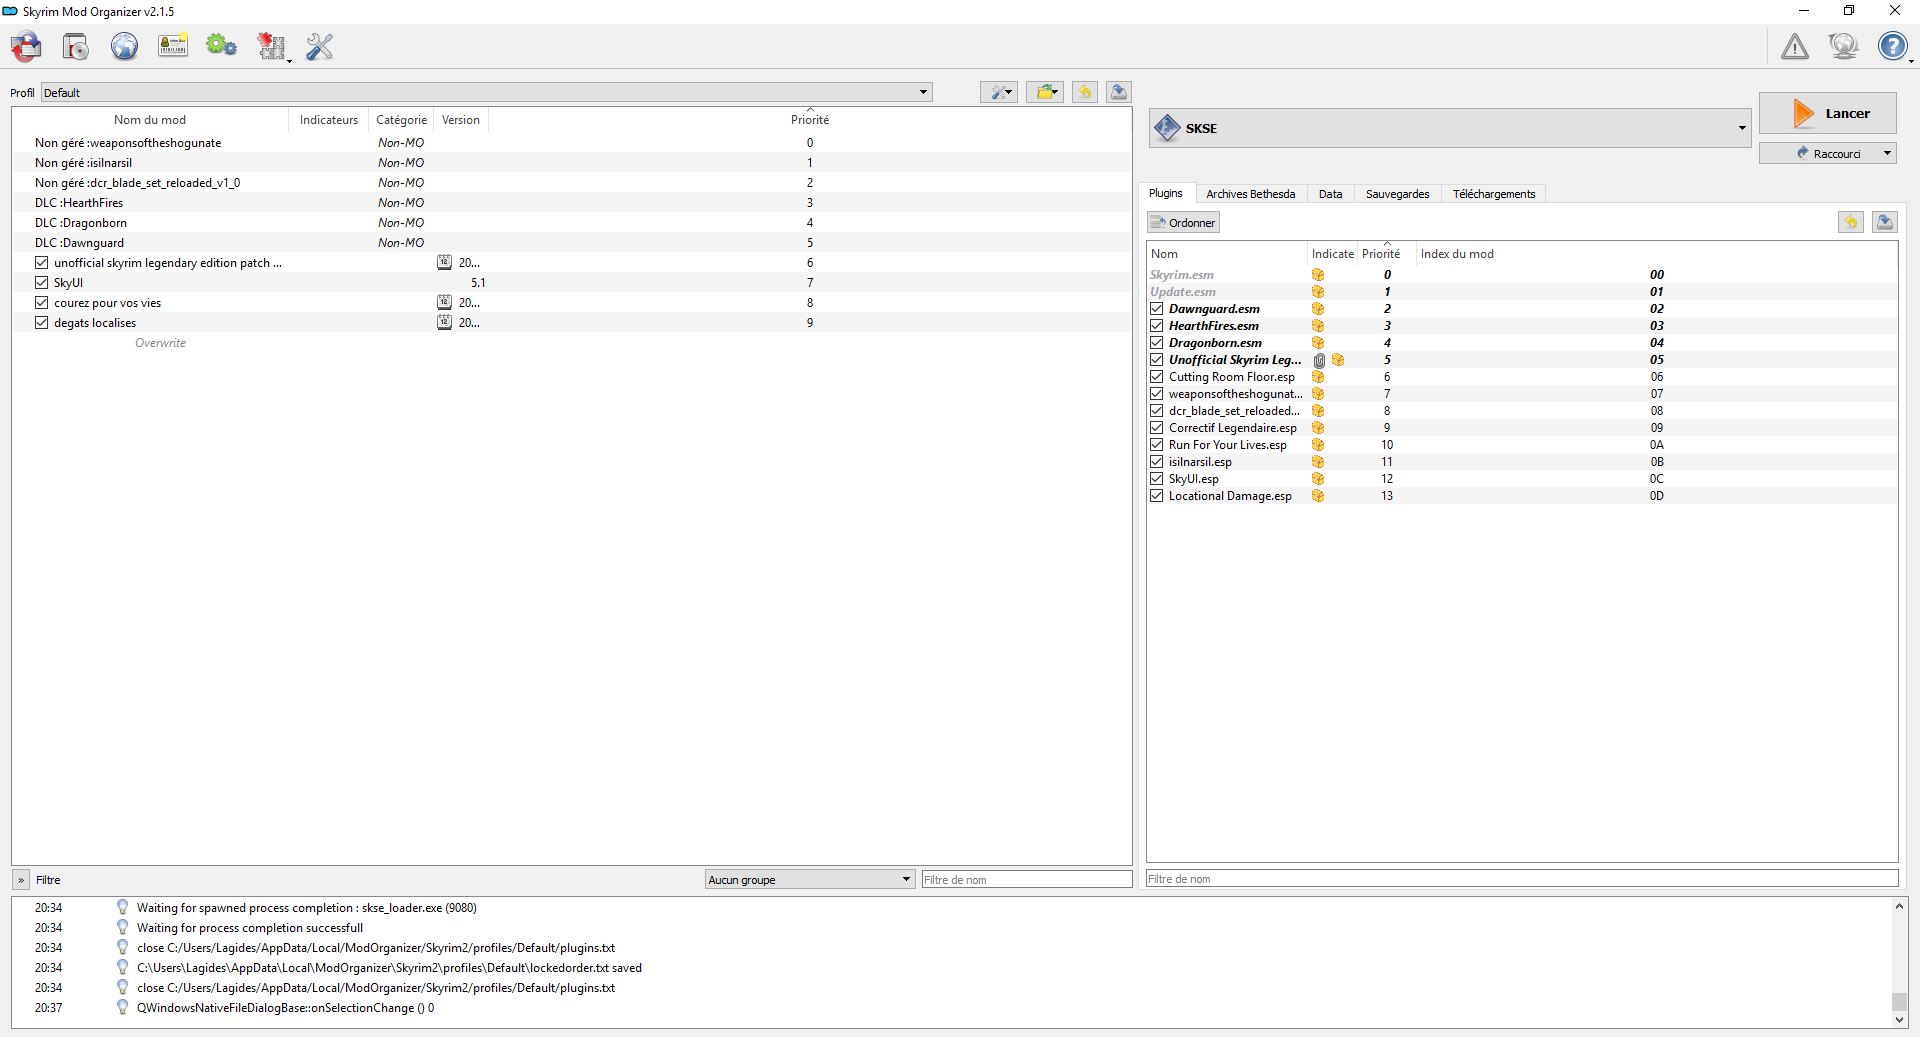
Task: Open Settings wrench and screwdriver icon
Action: pos(319,46)
